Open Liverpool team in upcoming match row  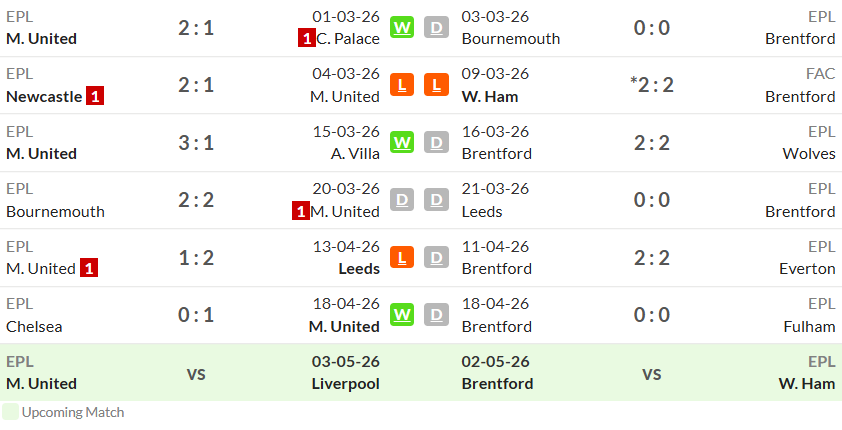346,384
